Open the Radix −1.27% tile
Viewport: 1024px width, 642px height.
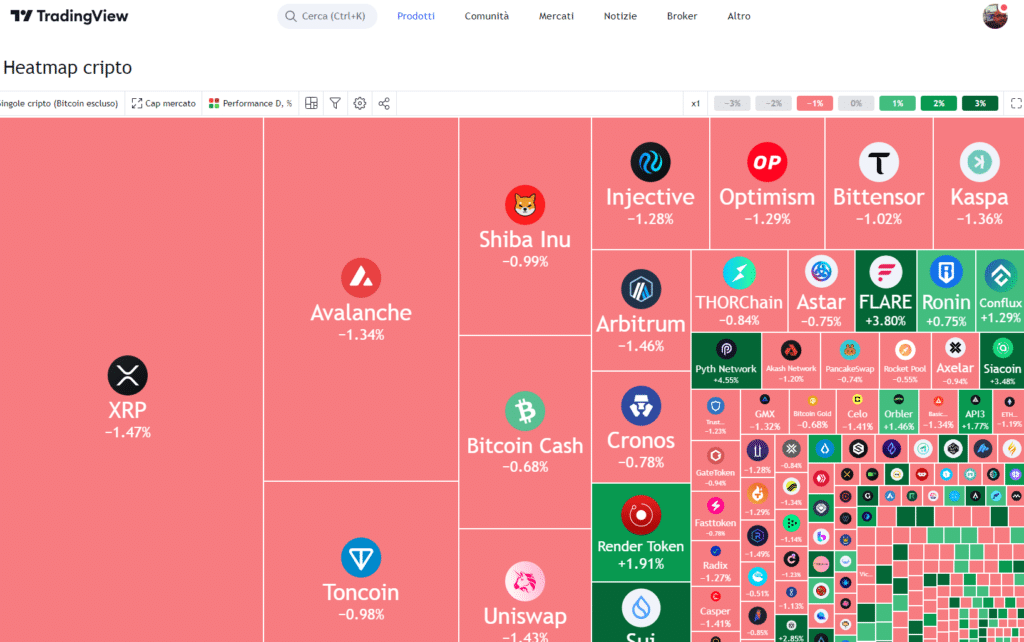(x=715, y=563)
